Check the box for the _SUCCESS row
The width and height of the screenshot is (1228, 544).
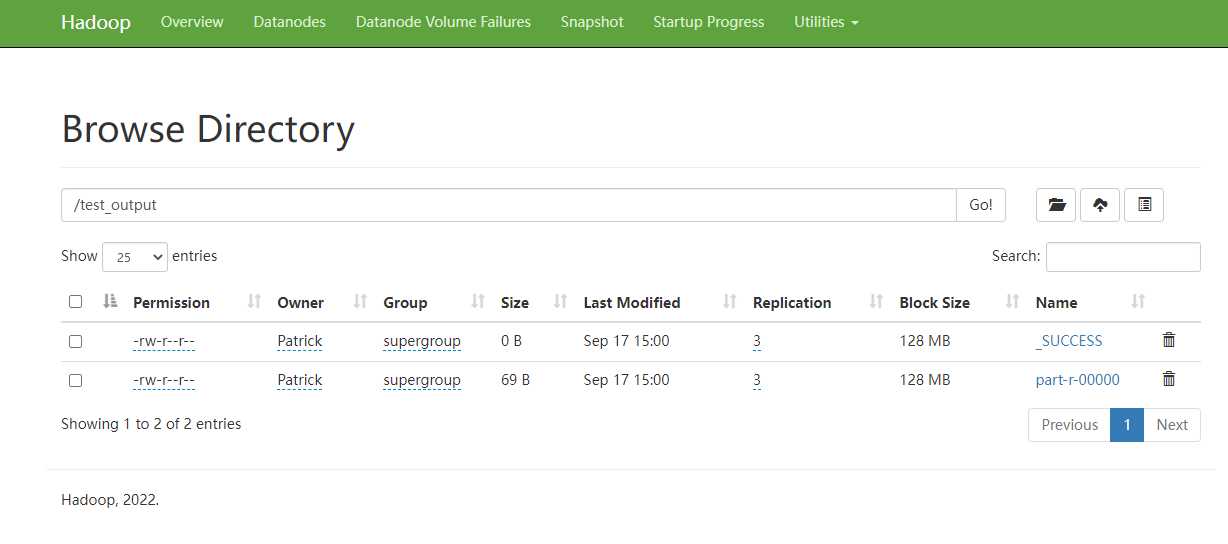(x=75, y=341)
